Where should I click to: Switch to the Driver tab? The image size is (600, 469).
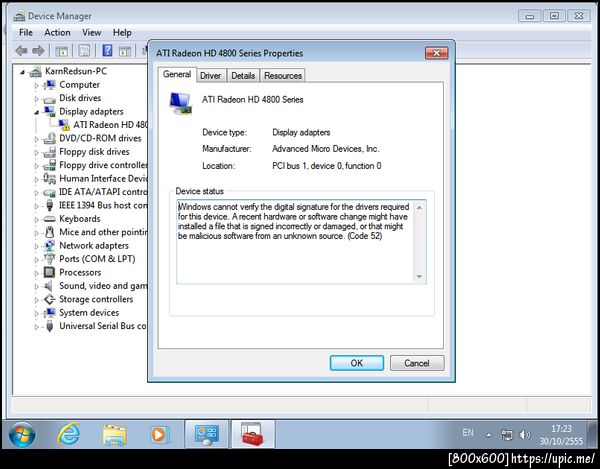click(211, 76)
